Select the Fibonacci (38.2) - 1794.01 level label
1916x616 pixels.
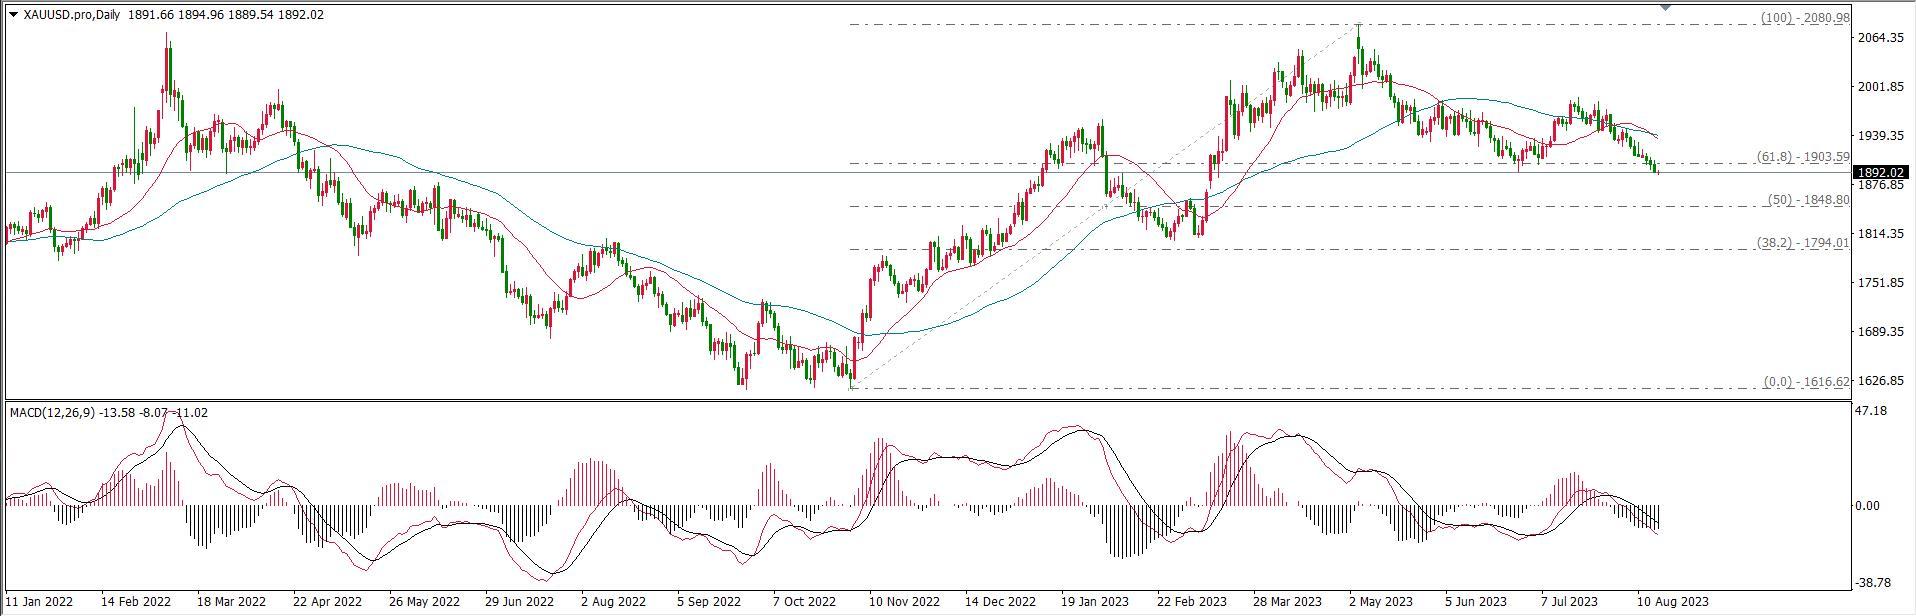click(1802, 242)
